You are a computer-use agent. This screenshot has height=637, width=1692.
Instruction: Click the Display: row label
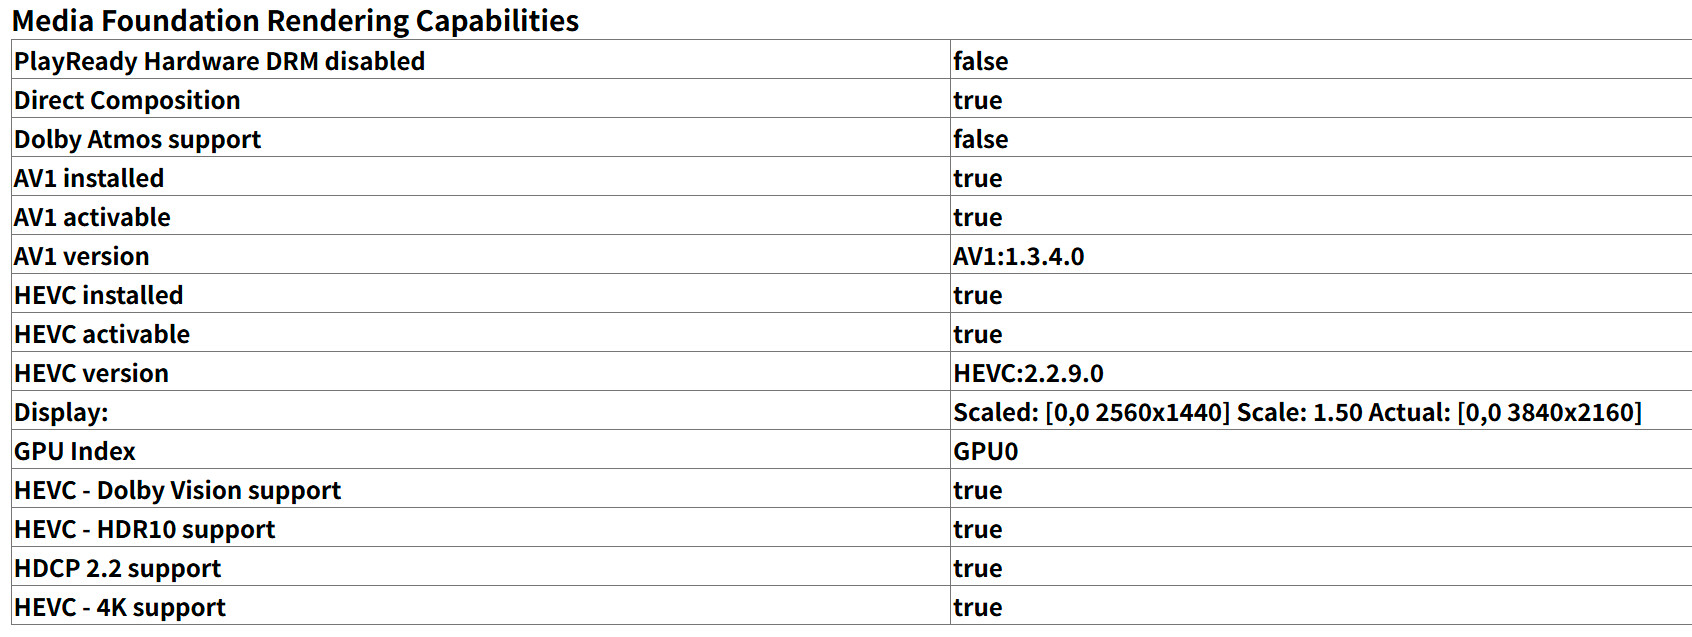[61, 412]
